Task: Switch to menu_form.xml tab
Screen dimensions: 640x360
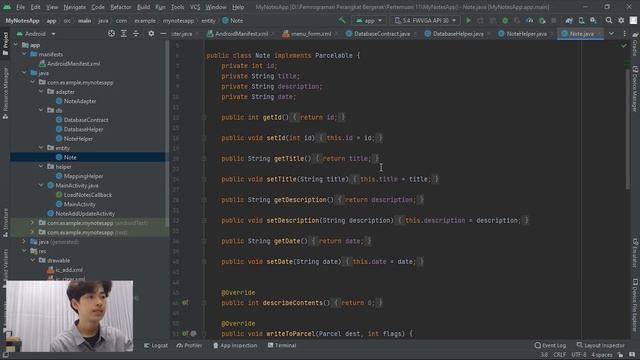Action: coord(307,33)
